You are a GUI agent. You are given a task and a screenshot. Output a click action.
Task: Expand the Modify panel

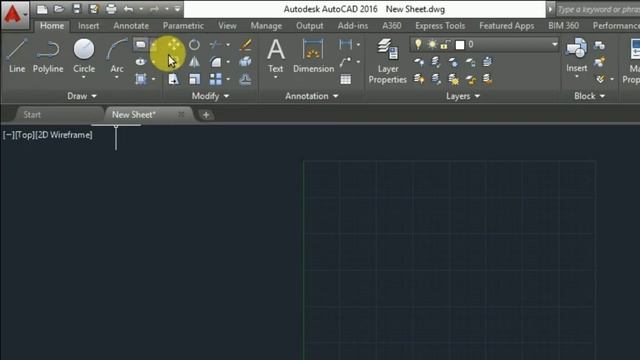[x=210, y=96]
